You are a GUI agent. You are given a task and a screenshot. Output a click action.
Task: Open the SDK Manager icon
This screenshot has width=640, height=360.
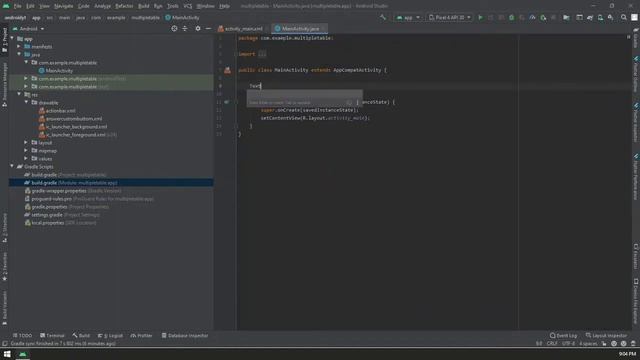click(610, 18)
